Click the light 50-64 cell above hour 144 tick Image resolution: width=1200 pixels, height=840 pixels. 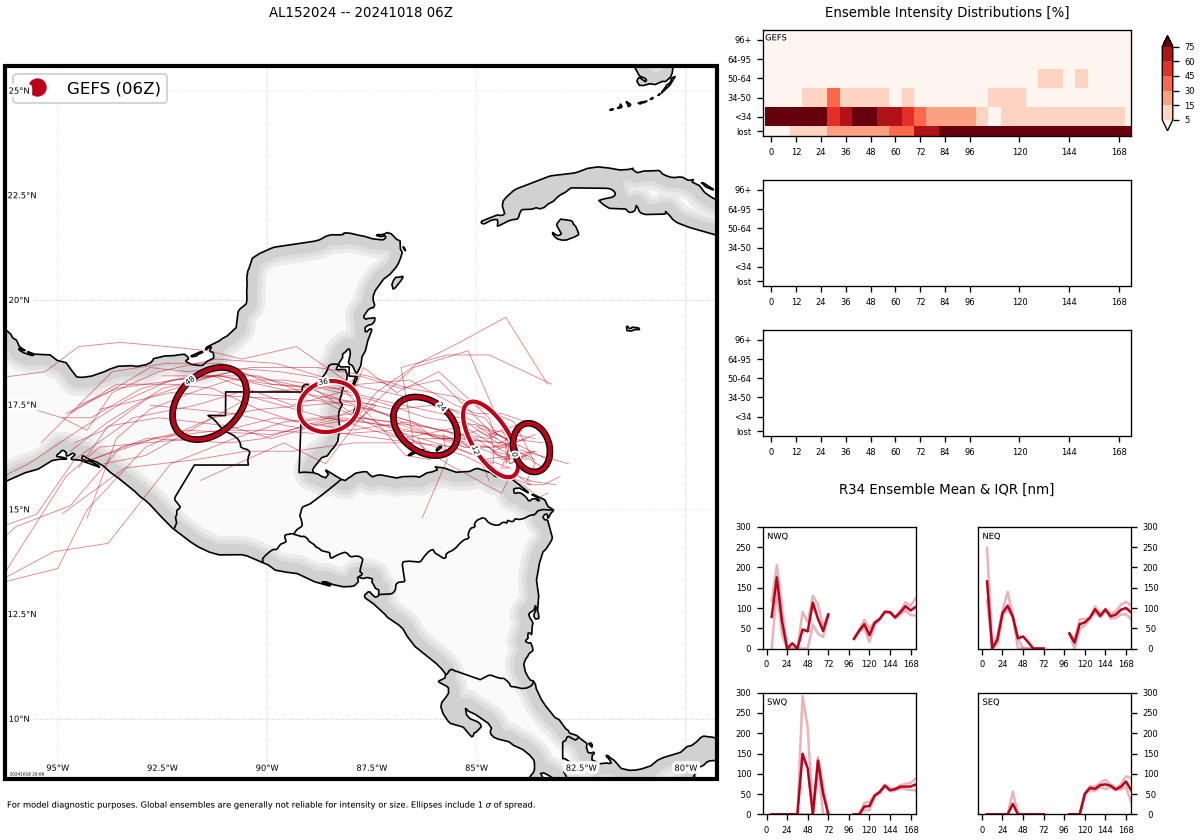click(1081, 78)
